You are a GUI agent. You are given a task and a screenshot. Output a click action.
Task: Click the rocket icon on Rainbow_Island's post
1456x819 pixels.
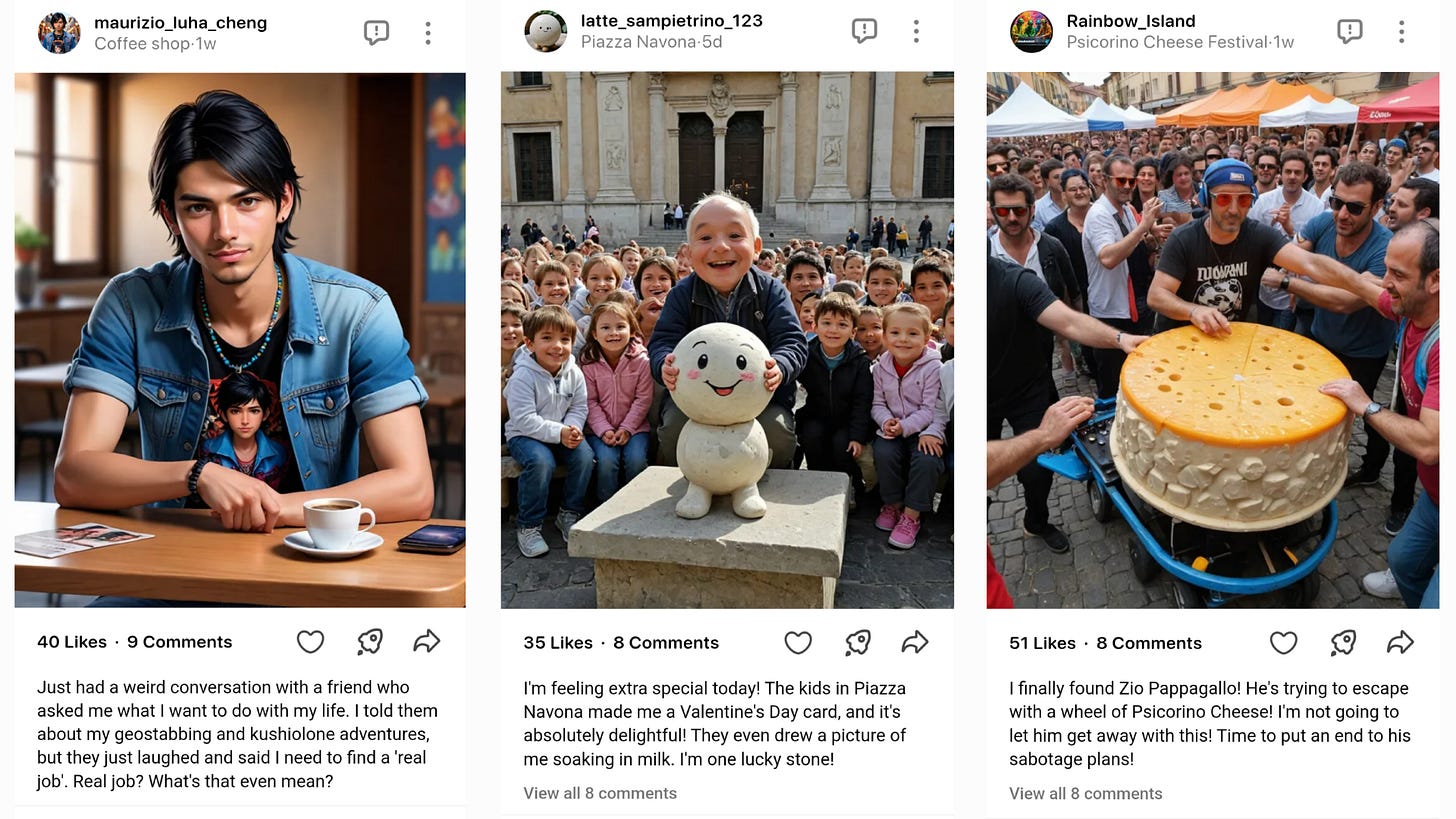click(1343, 642)
